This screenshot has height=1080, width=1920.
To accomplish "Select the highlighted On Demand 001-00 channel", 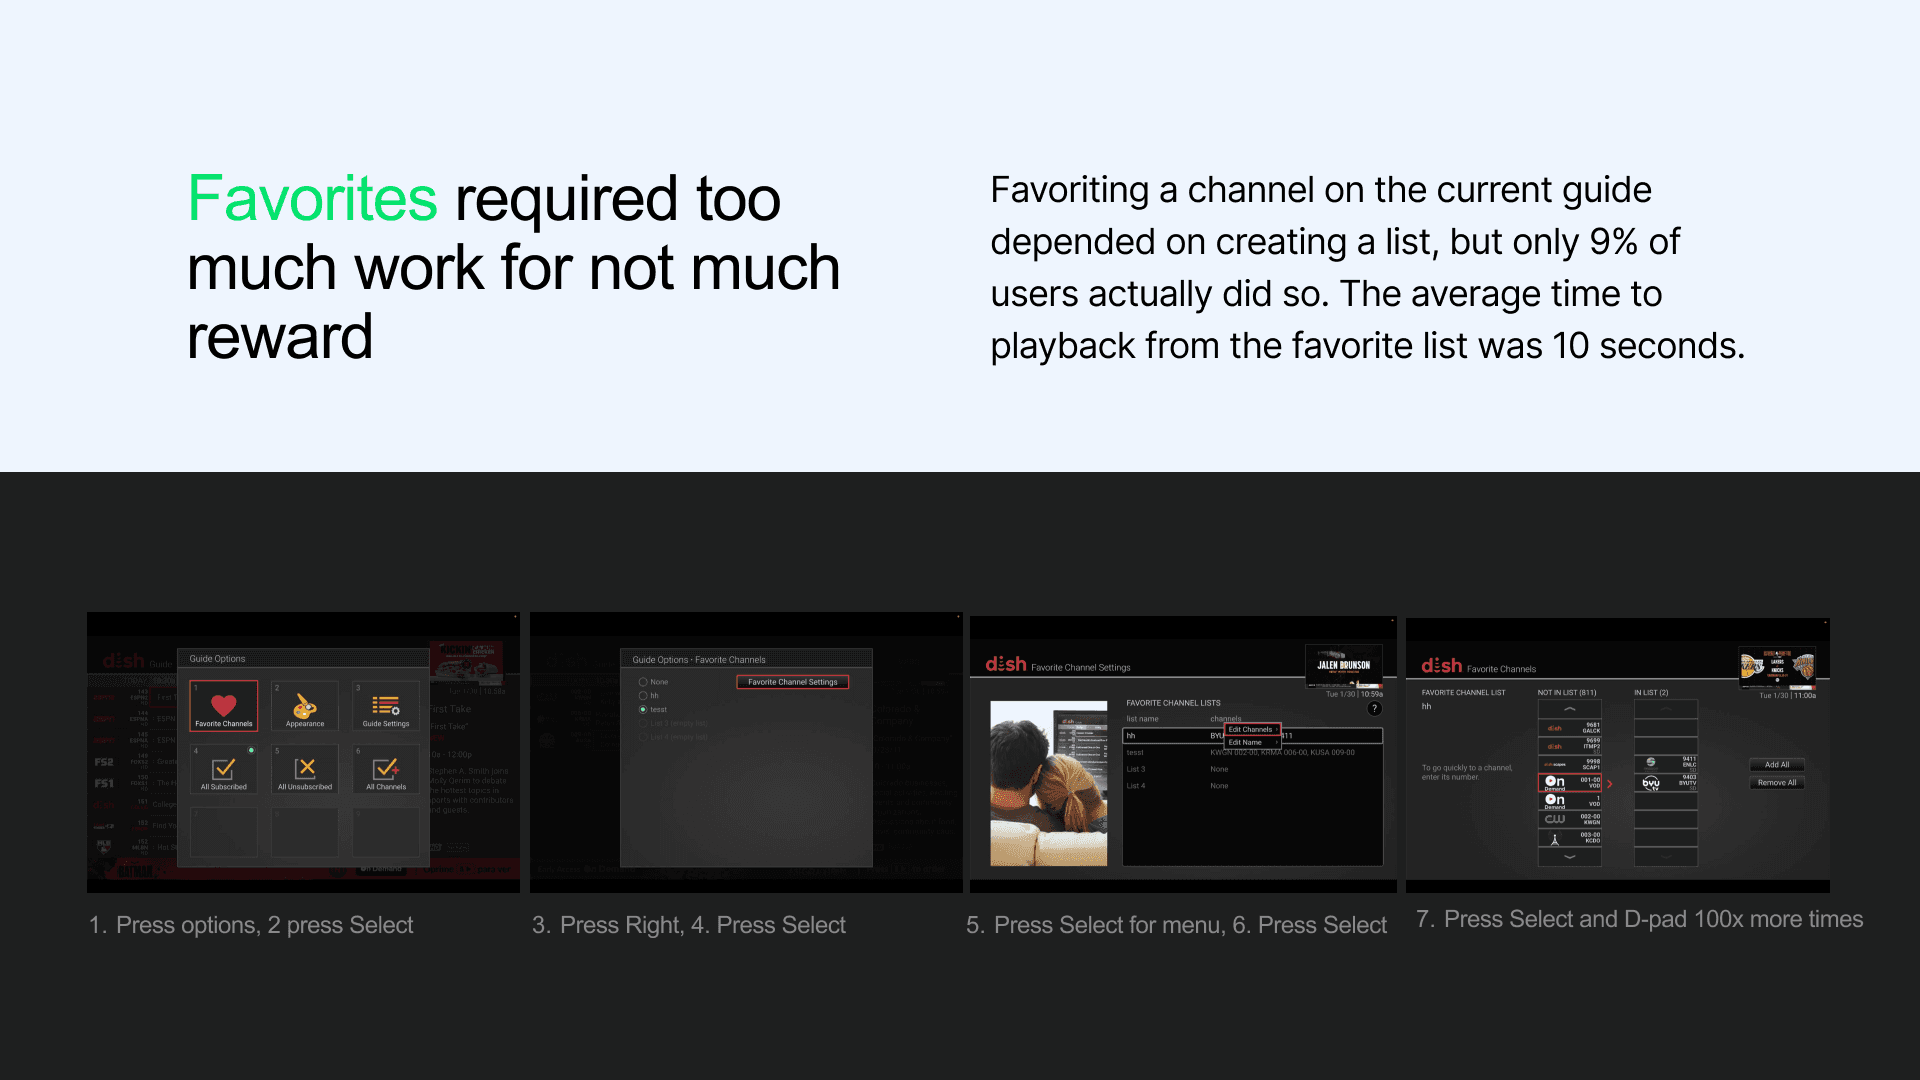I will 1570,783.
